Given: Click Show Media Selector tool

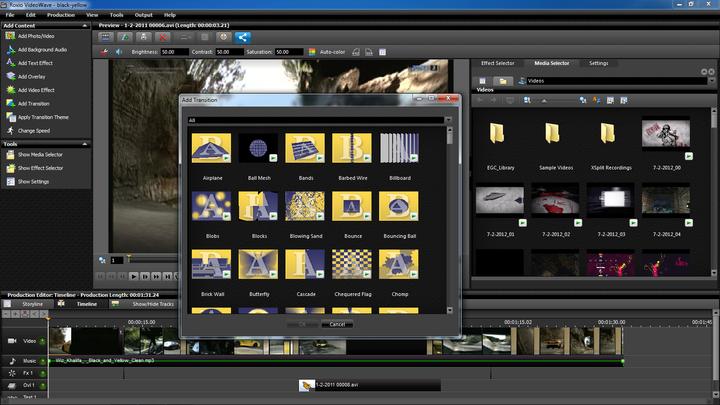Looking at the screenshot, I should coord(34,155).
